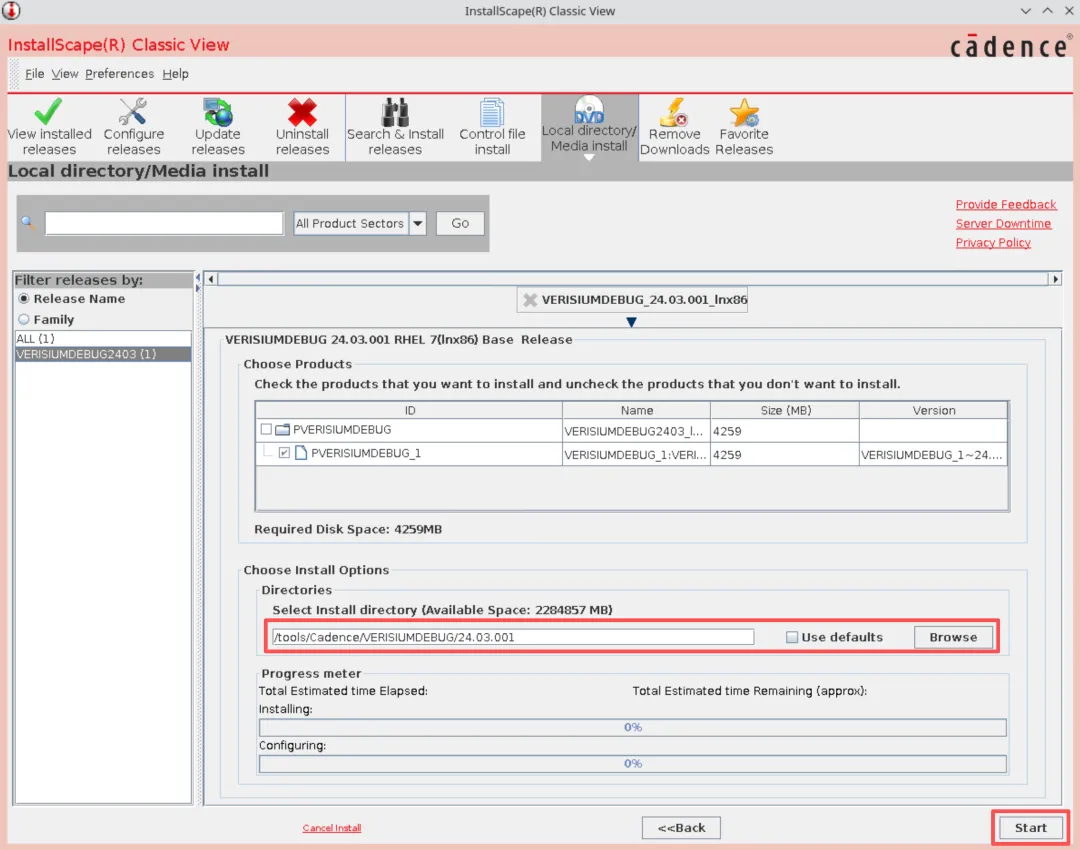Enable the Use defaults checkbox

pyautogui.click(x=792, y=637)
